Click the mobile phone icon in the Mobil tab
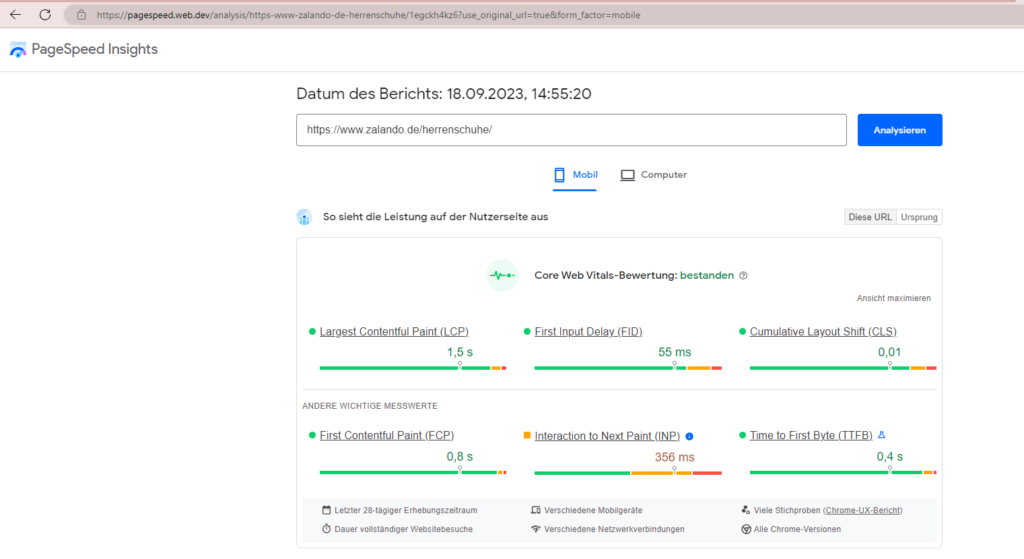Screen dimensions: 1024x559 (560, 175)
